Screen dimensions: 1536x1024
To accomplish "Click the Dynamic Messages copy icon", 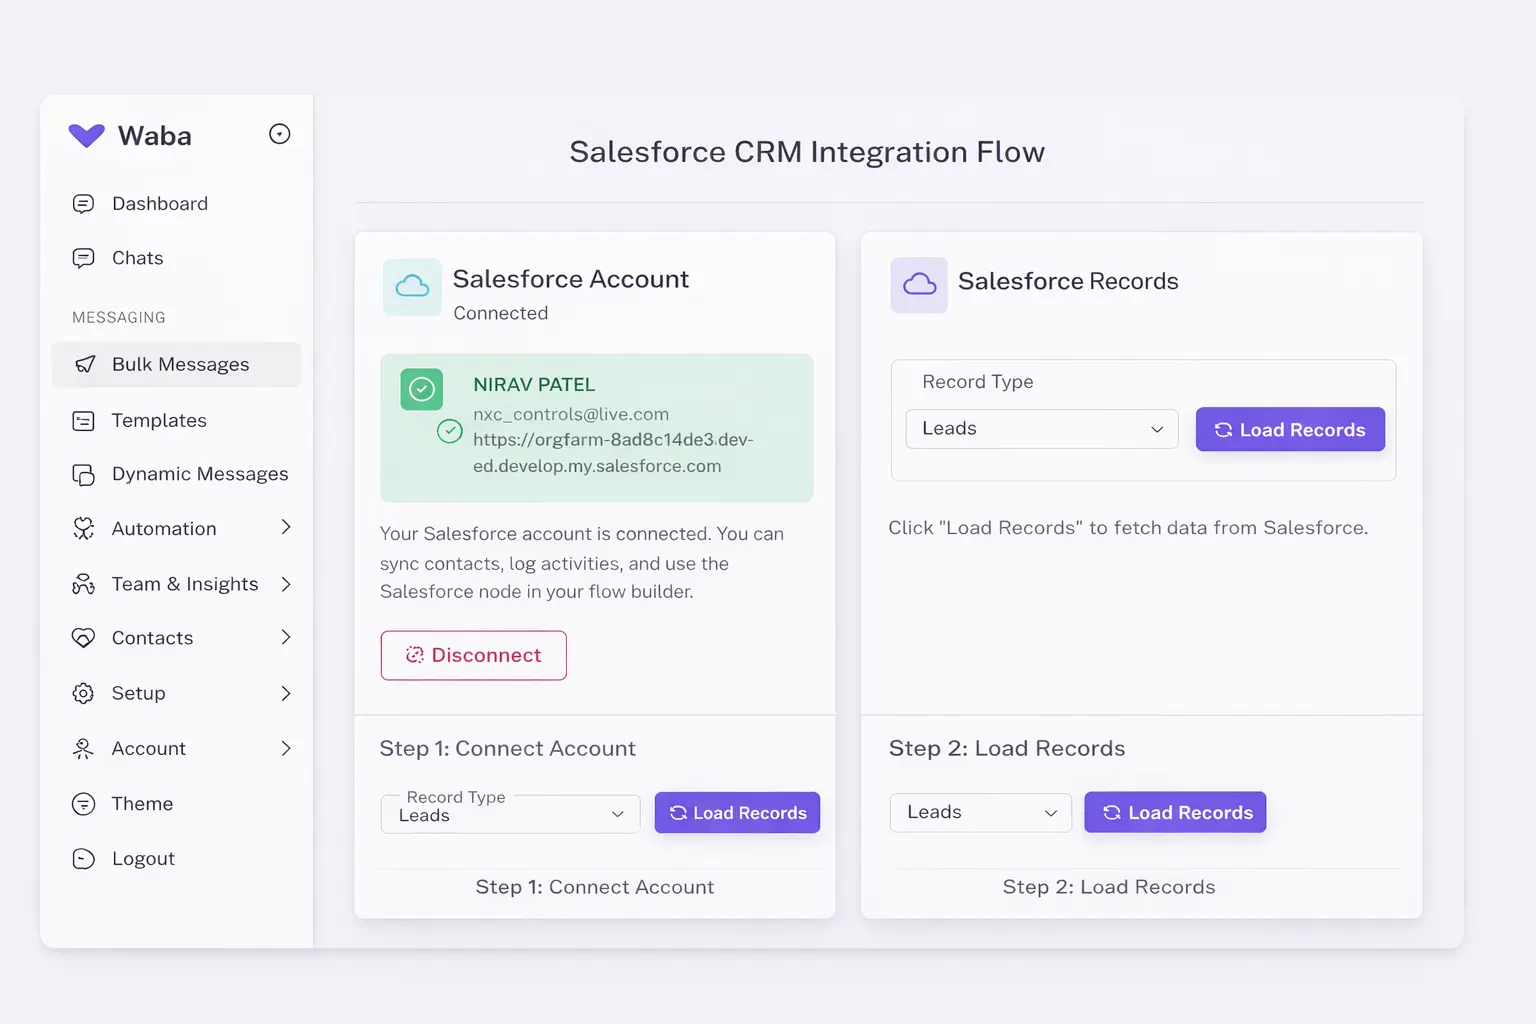I will [x=82, y=474].
